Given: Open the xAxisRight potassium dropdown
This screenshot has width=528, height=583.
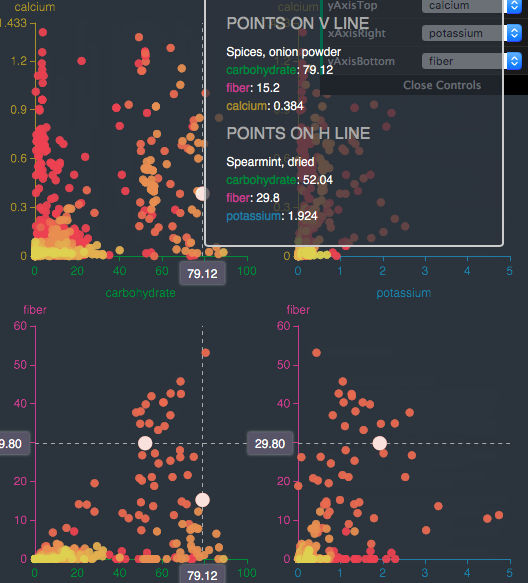Looking at the screenshot, I should [x=471, y=33].
